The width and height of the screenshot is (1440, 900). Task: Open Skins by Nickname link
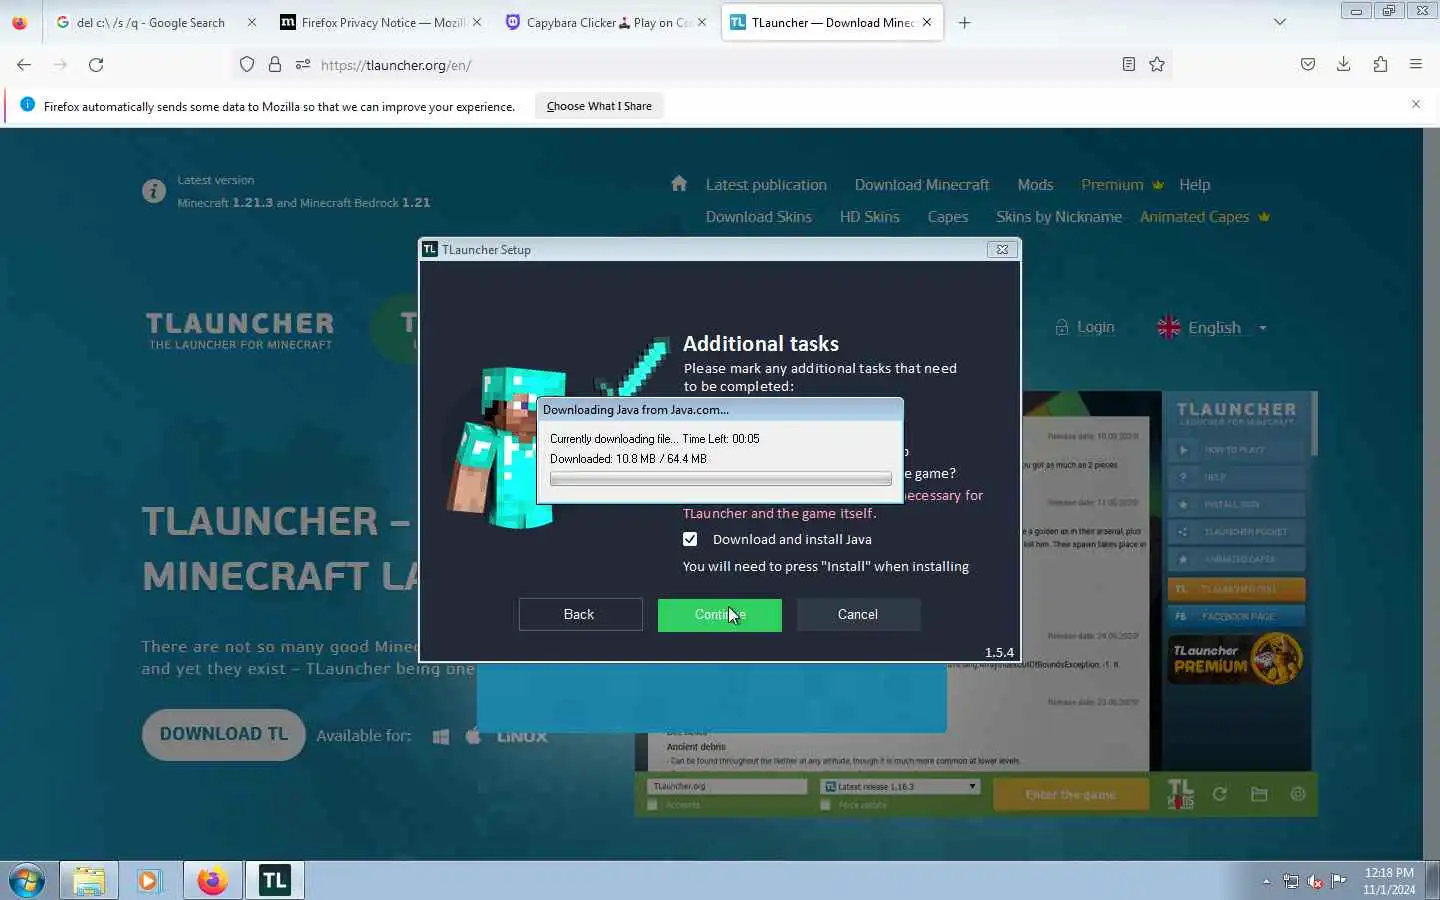point(1058,217)
